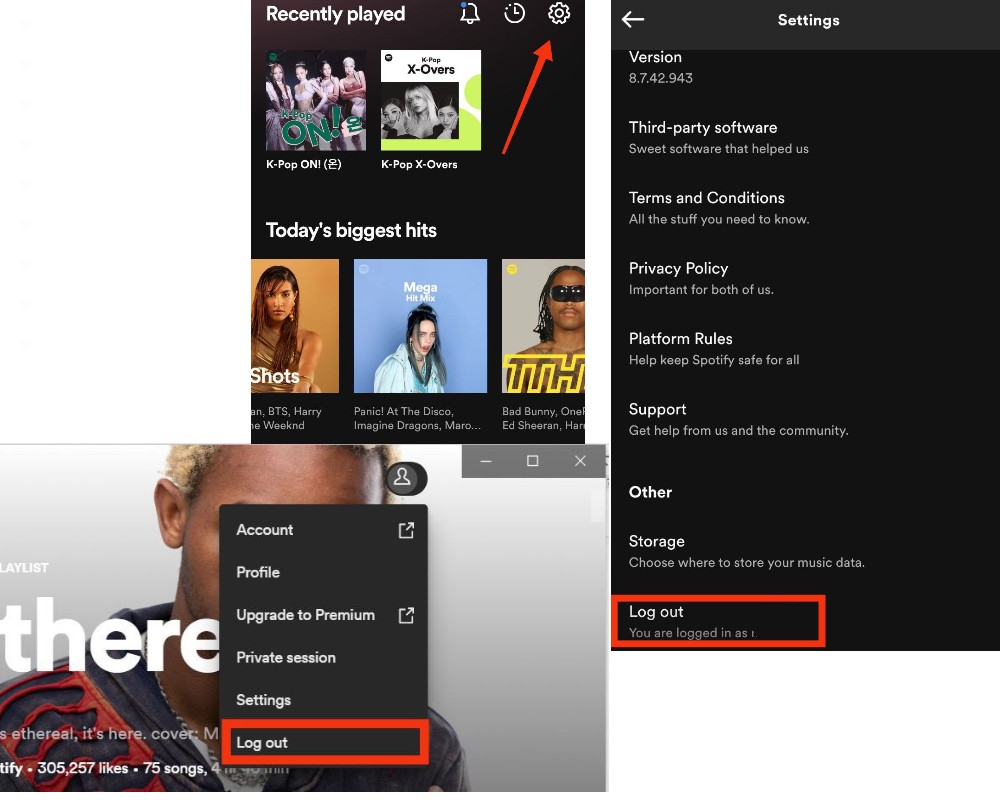
Task: Maximize the Spotify desktop window
Action: (533, 461)
